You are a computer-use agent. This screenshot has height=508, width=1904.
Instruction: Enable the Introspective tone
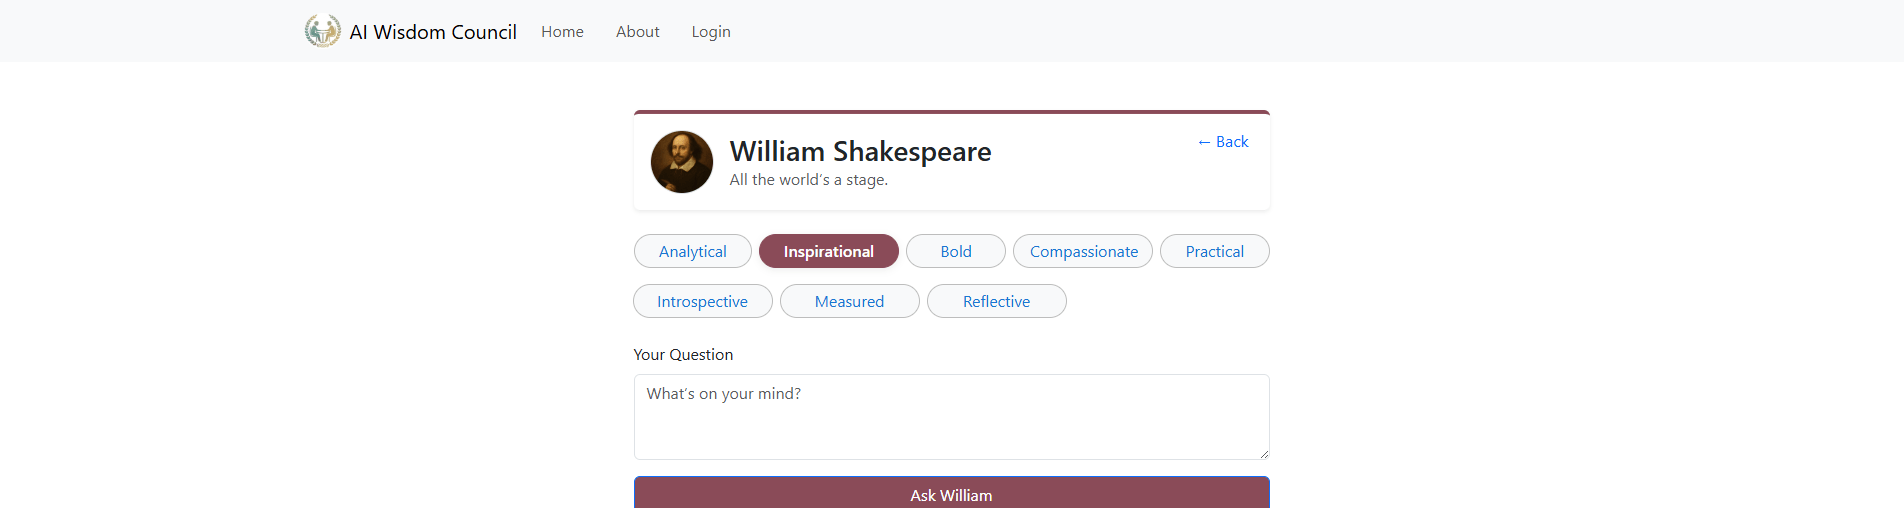(x=702, y=302)
